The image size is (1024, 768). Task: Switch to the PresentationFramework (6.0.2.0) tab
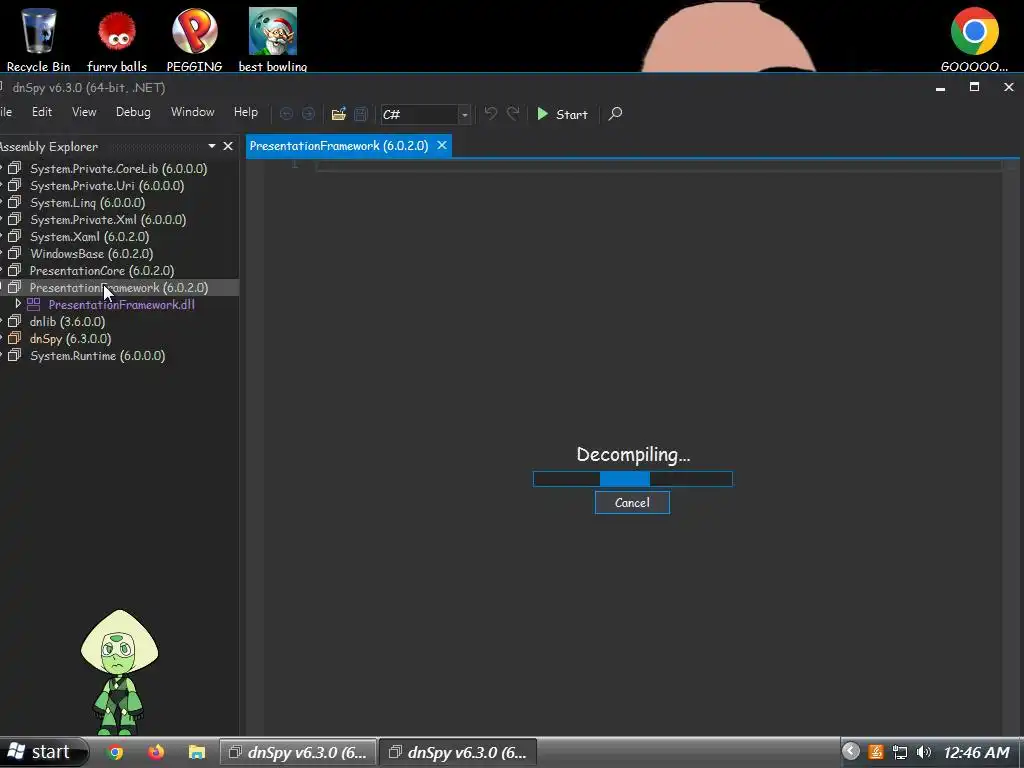(x=339, y=146)
